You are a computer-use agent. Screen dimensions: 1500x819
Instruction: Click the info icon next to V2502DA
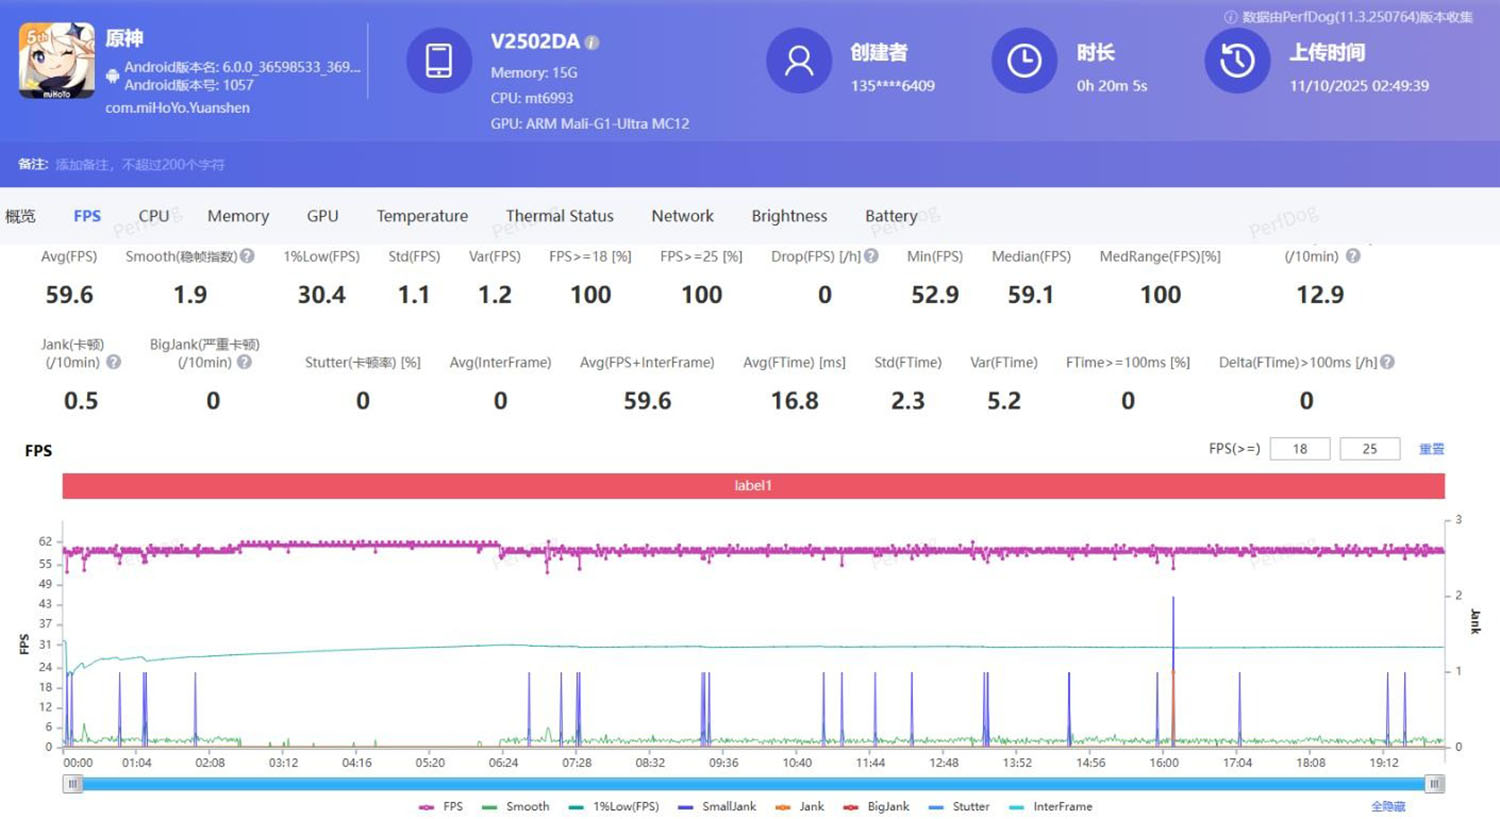590,42
